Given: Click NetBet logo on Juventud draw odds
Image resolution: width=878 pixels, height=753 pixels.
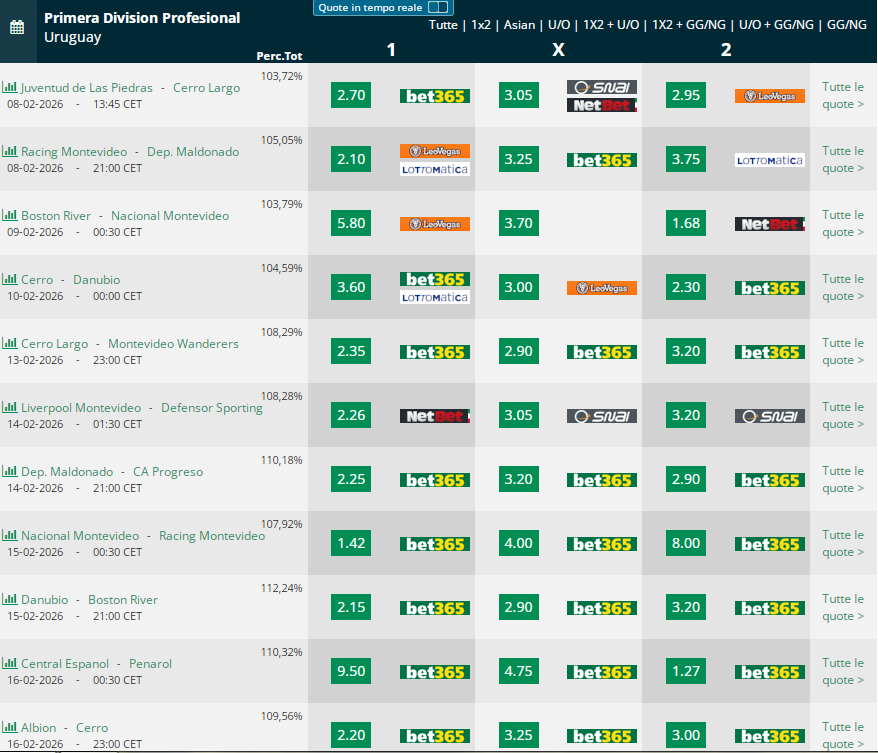Looking at the screenshot, I should coord(601,105).
